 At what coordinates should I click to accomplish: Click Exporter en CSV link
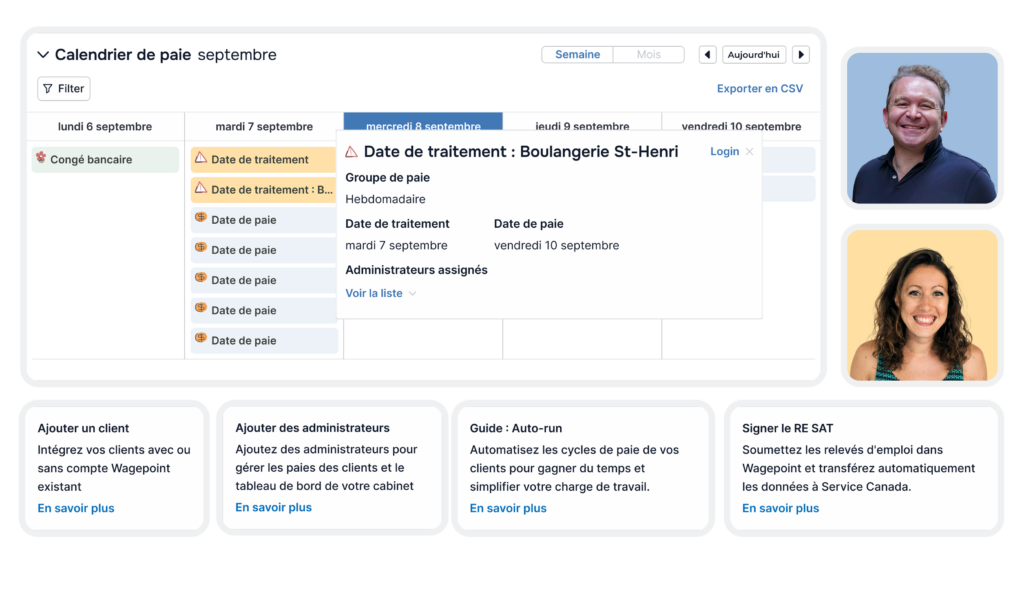[760, 88]
